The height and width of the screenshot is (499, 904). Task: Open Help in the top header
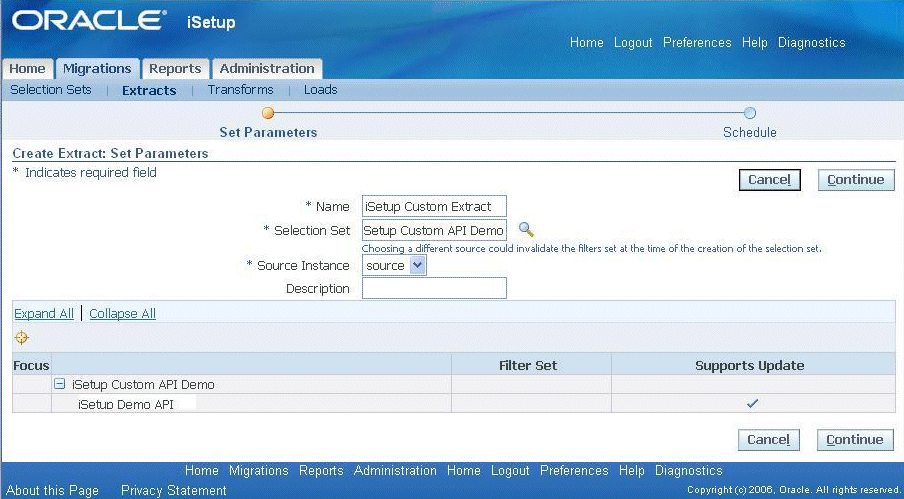point(754,43)
